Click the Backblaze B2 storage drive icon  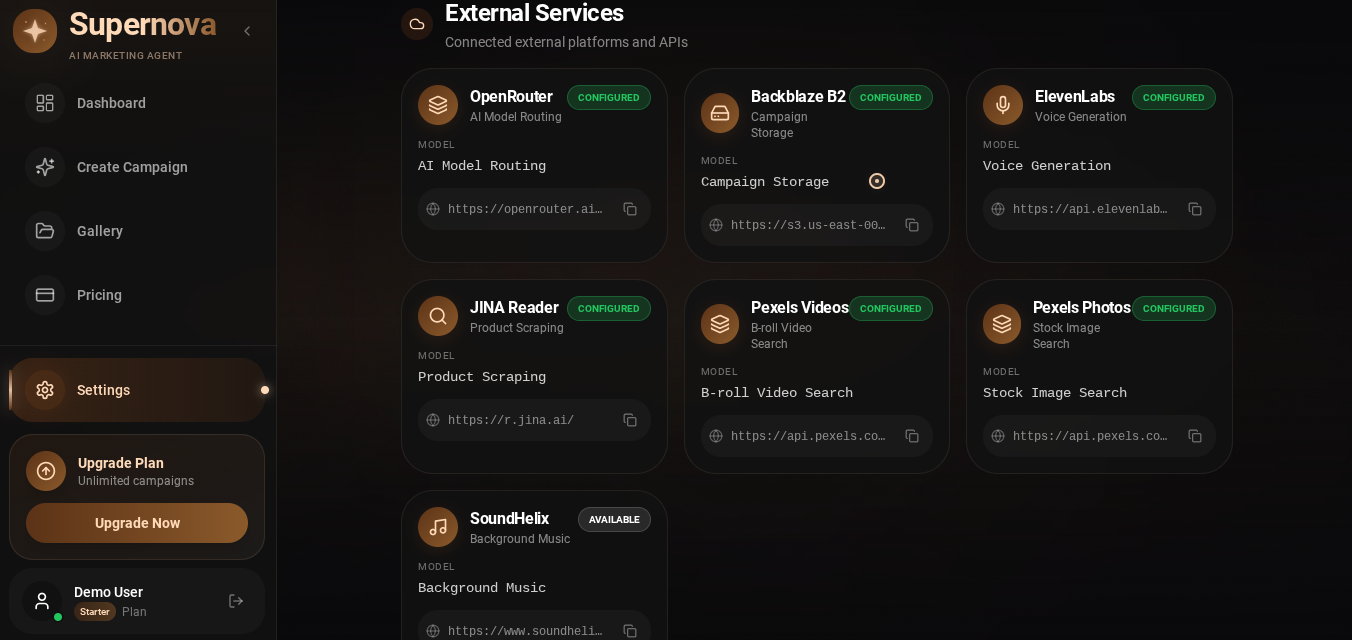720,113
